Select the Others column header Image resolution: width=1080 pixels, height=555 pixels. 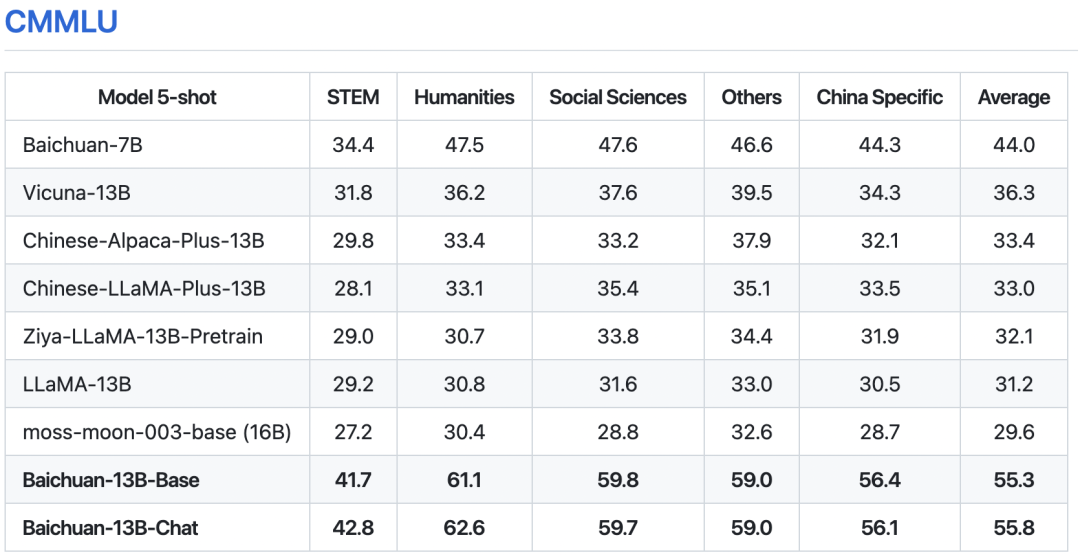pyautogui.click(x=751, y=97)
